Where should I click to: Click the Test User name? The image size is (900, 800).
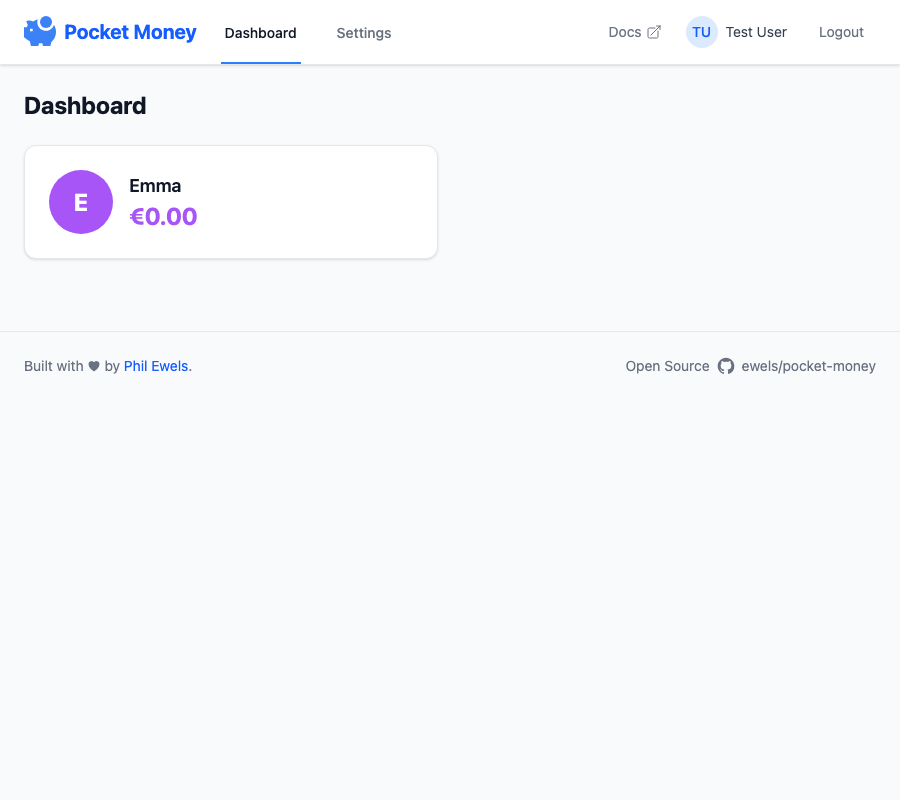point(756,32)
